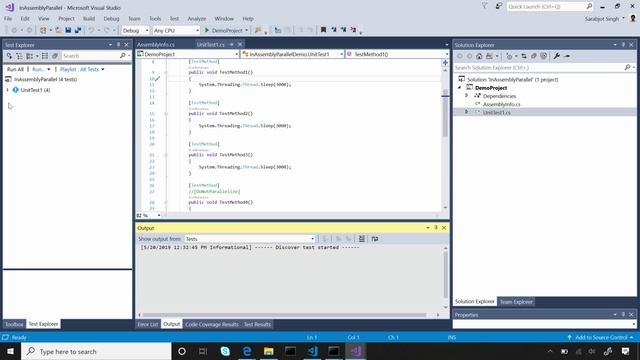Click the Home icon in Solution Explorer
The height and width of the screenshot is (360, 640).
coord(479,56)
